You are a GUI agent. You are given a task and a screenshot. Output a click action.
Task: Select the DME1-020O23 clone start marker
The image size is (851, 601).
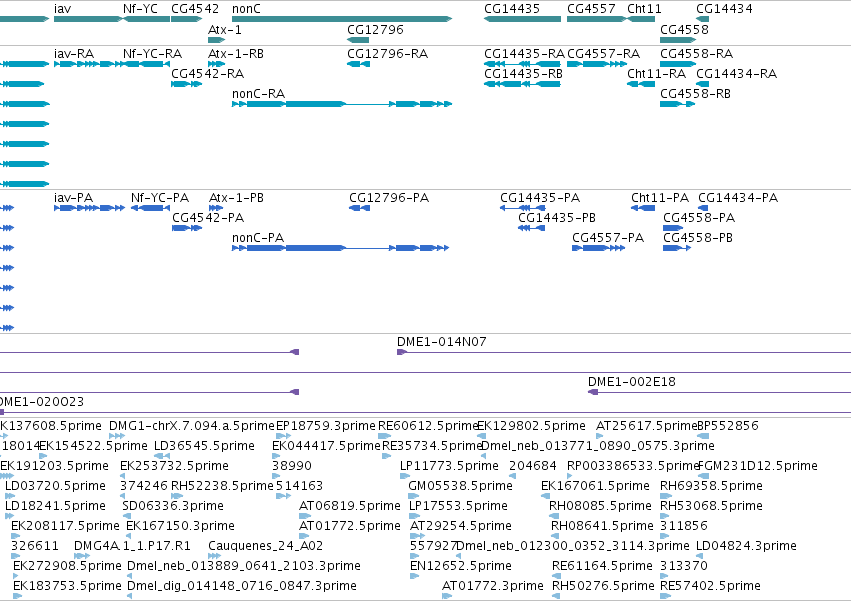(2, 412)
